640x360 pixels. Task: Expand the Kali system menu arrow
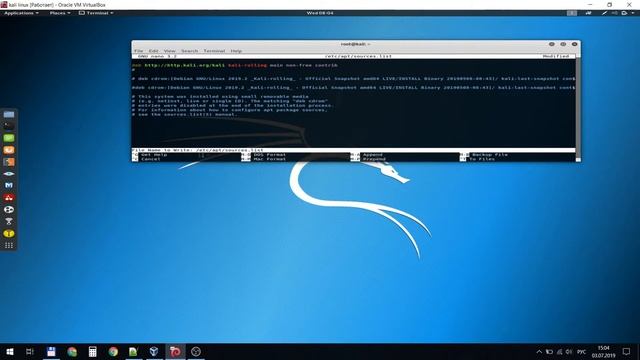tap(633, 13)
